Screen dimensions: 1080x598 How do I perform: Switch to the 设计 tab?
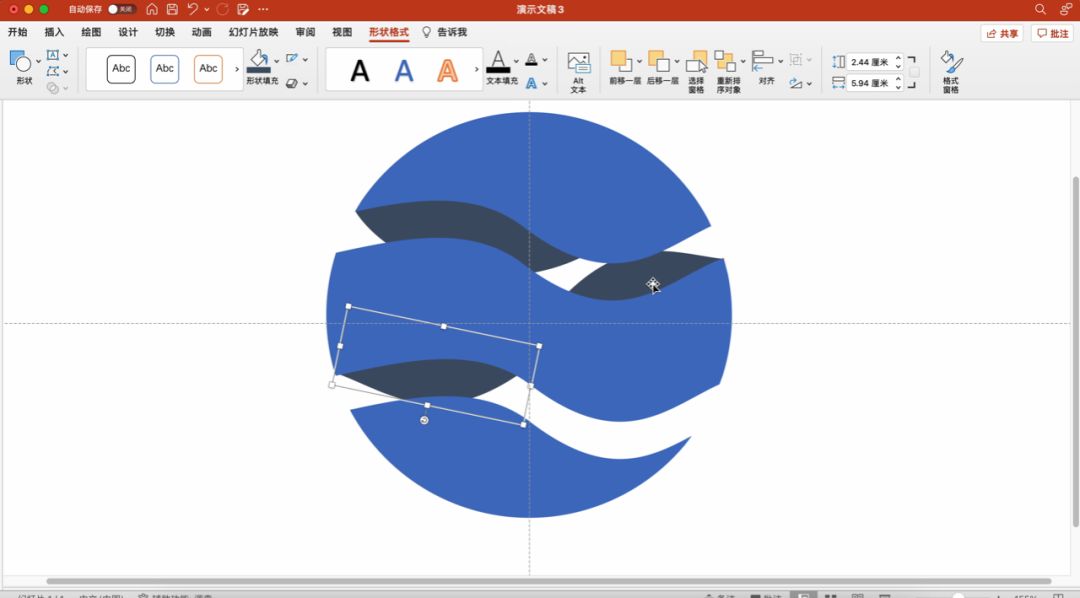[x=128, y=32]
